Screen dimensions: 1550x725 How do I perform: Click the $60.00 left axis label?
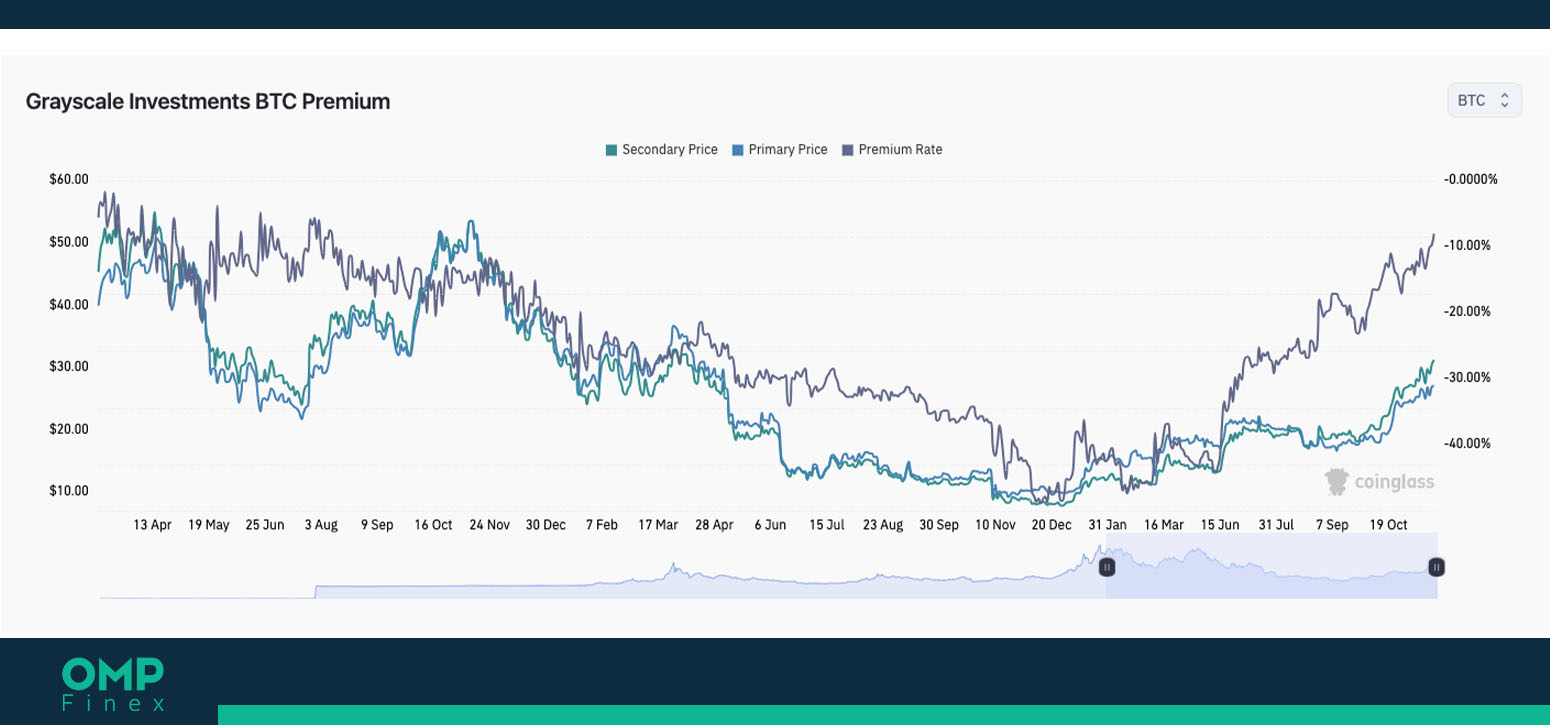[x=69, y=179]
